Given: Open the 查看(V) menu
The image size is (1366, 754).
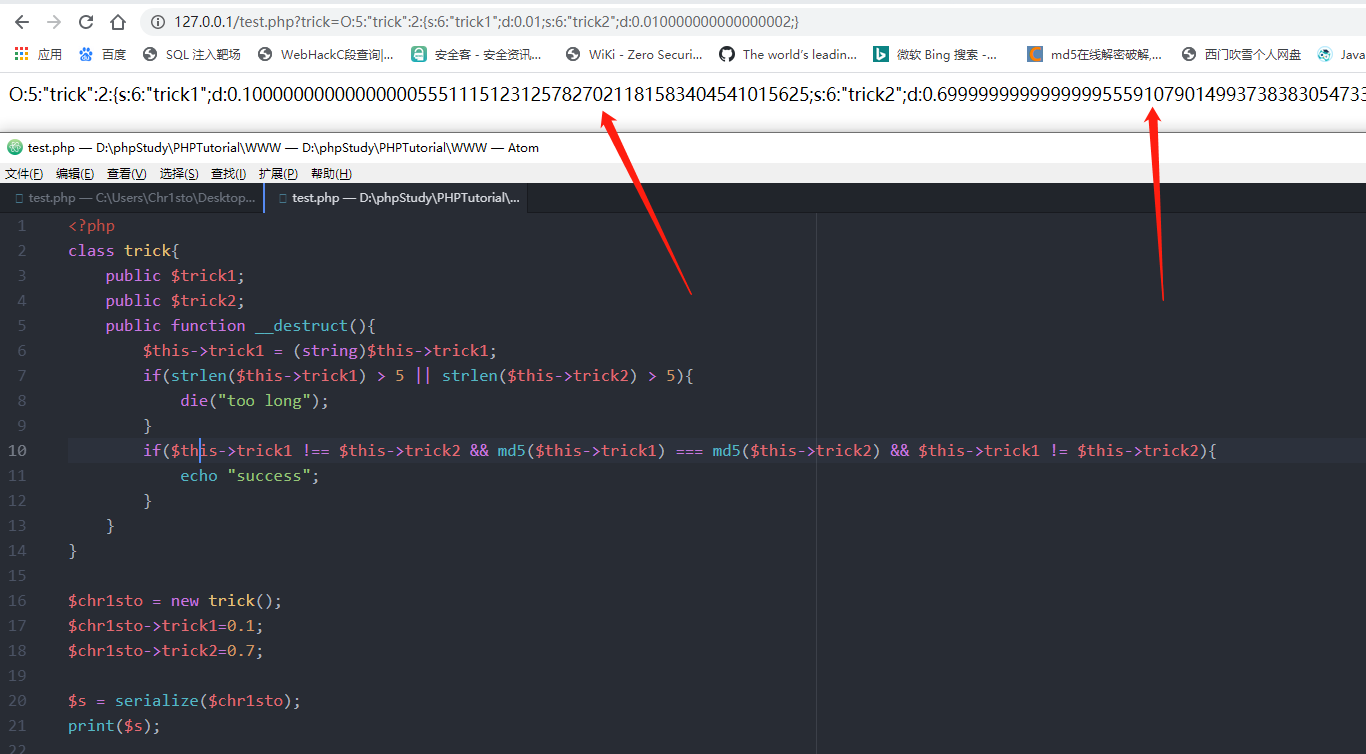Looking at the screenshot, I should [x=127, y=174].
